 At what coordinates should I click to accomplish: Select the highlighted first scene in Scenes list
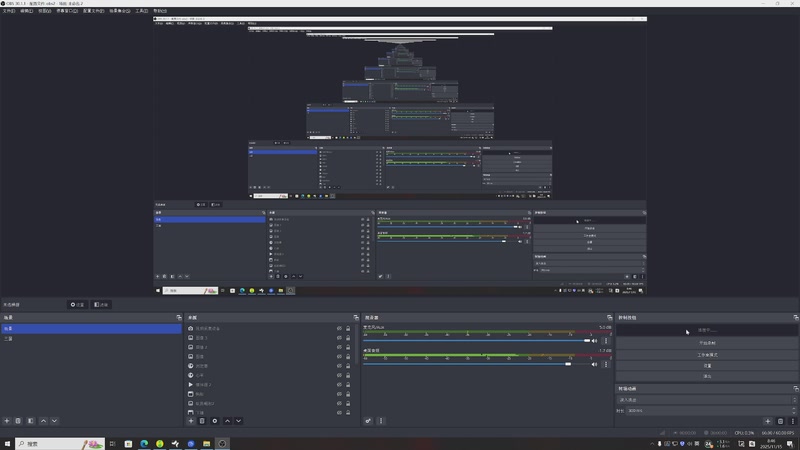[x=91, y=329]
